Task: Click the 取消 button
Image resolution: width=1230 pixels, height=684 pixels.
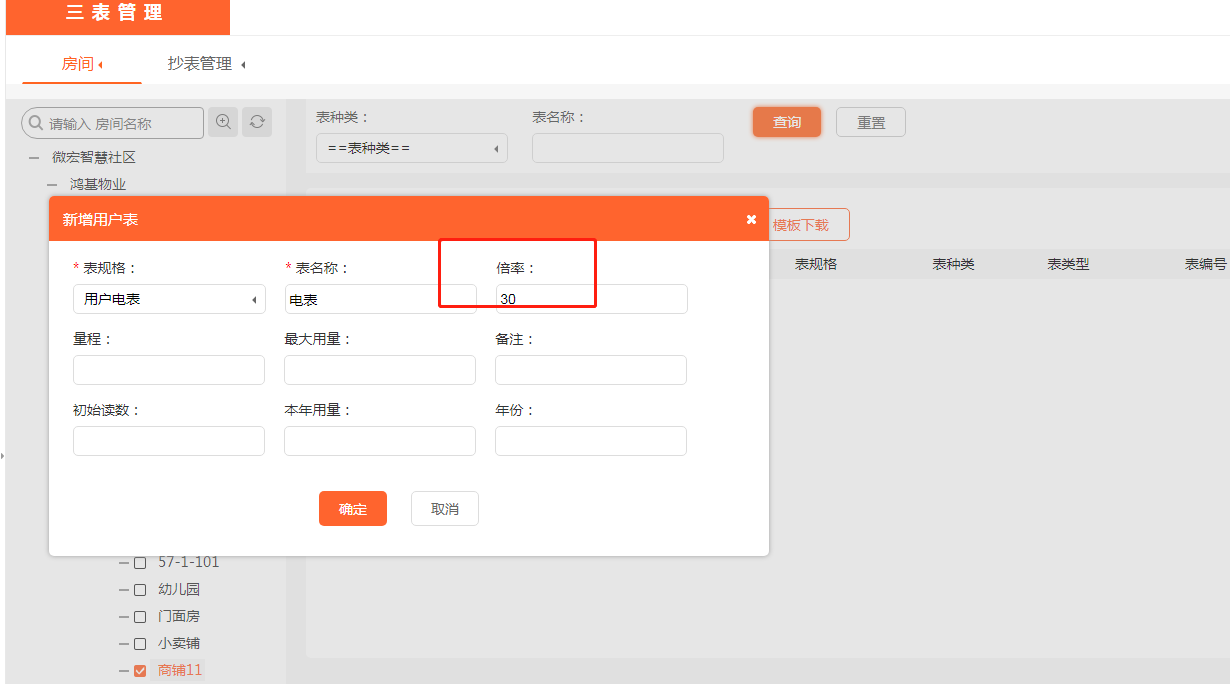Action: [x=444, y=509]
